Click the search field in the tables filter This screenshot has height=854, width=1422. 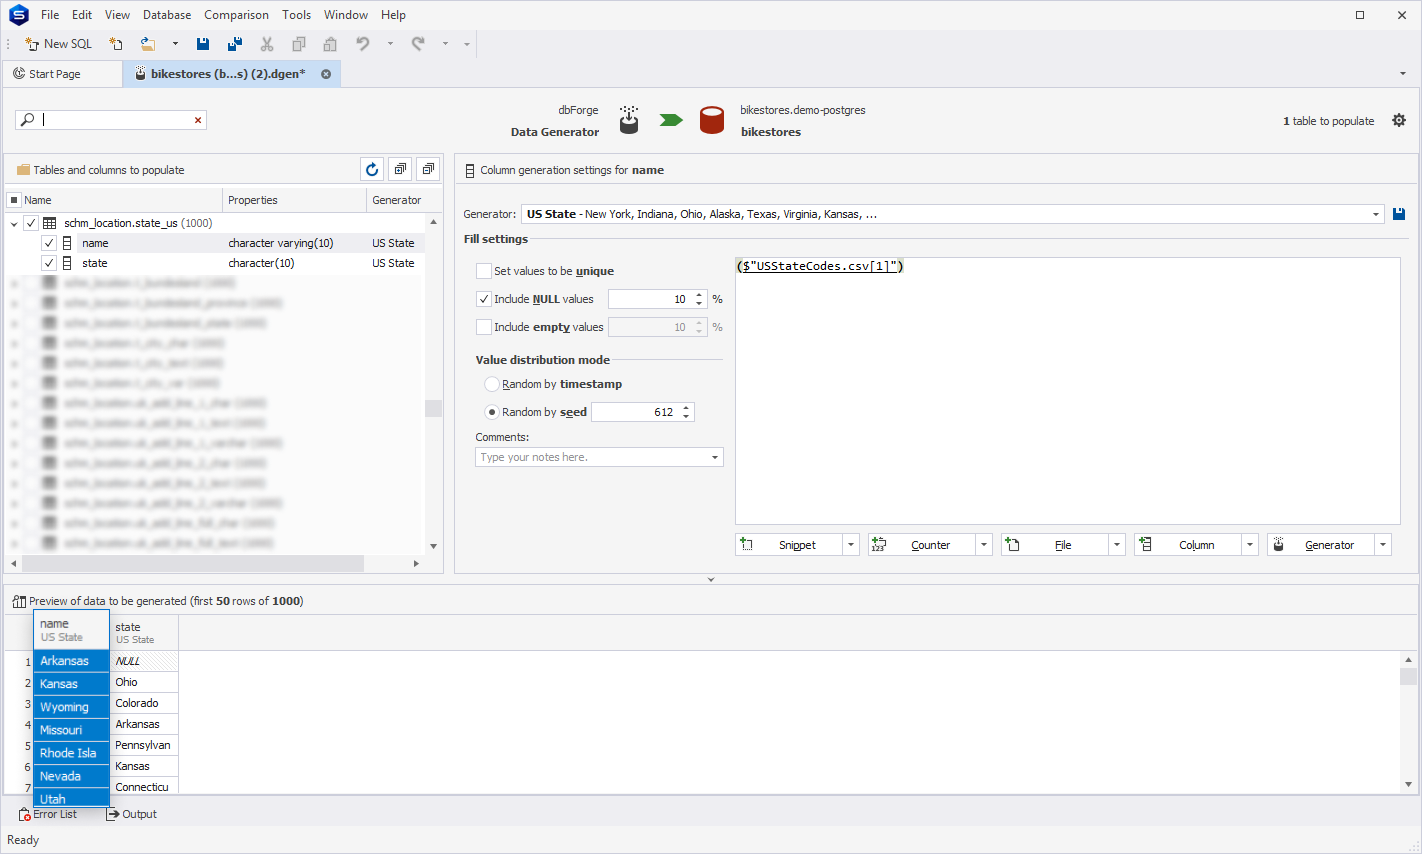113,120
